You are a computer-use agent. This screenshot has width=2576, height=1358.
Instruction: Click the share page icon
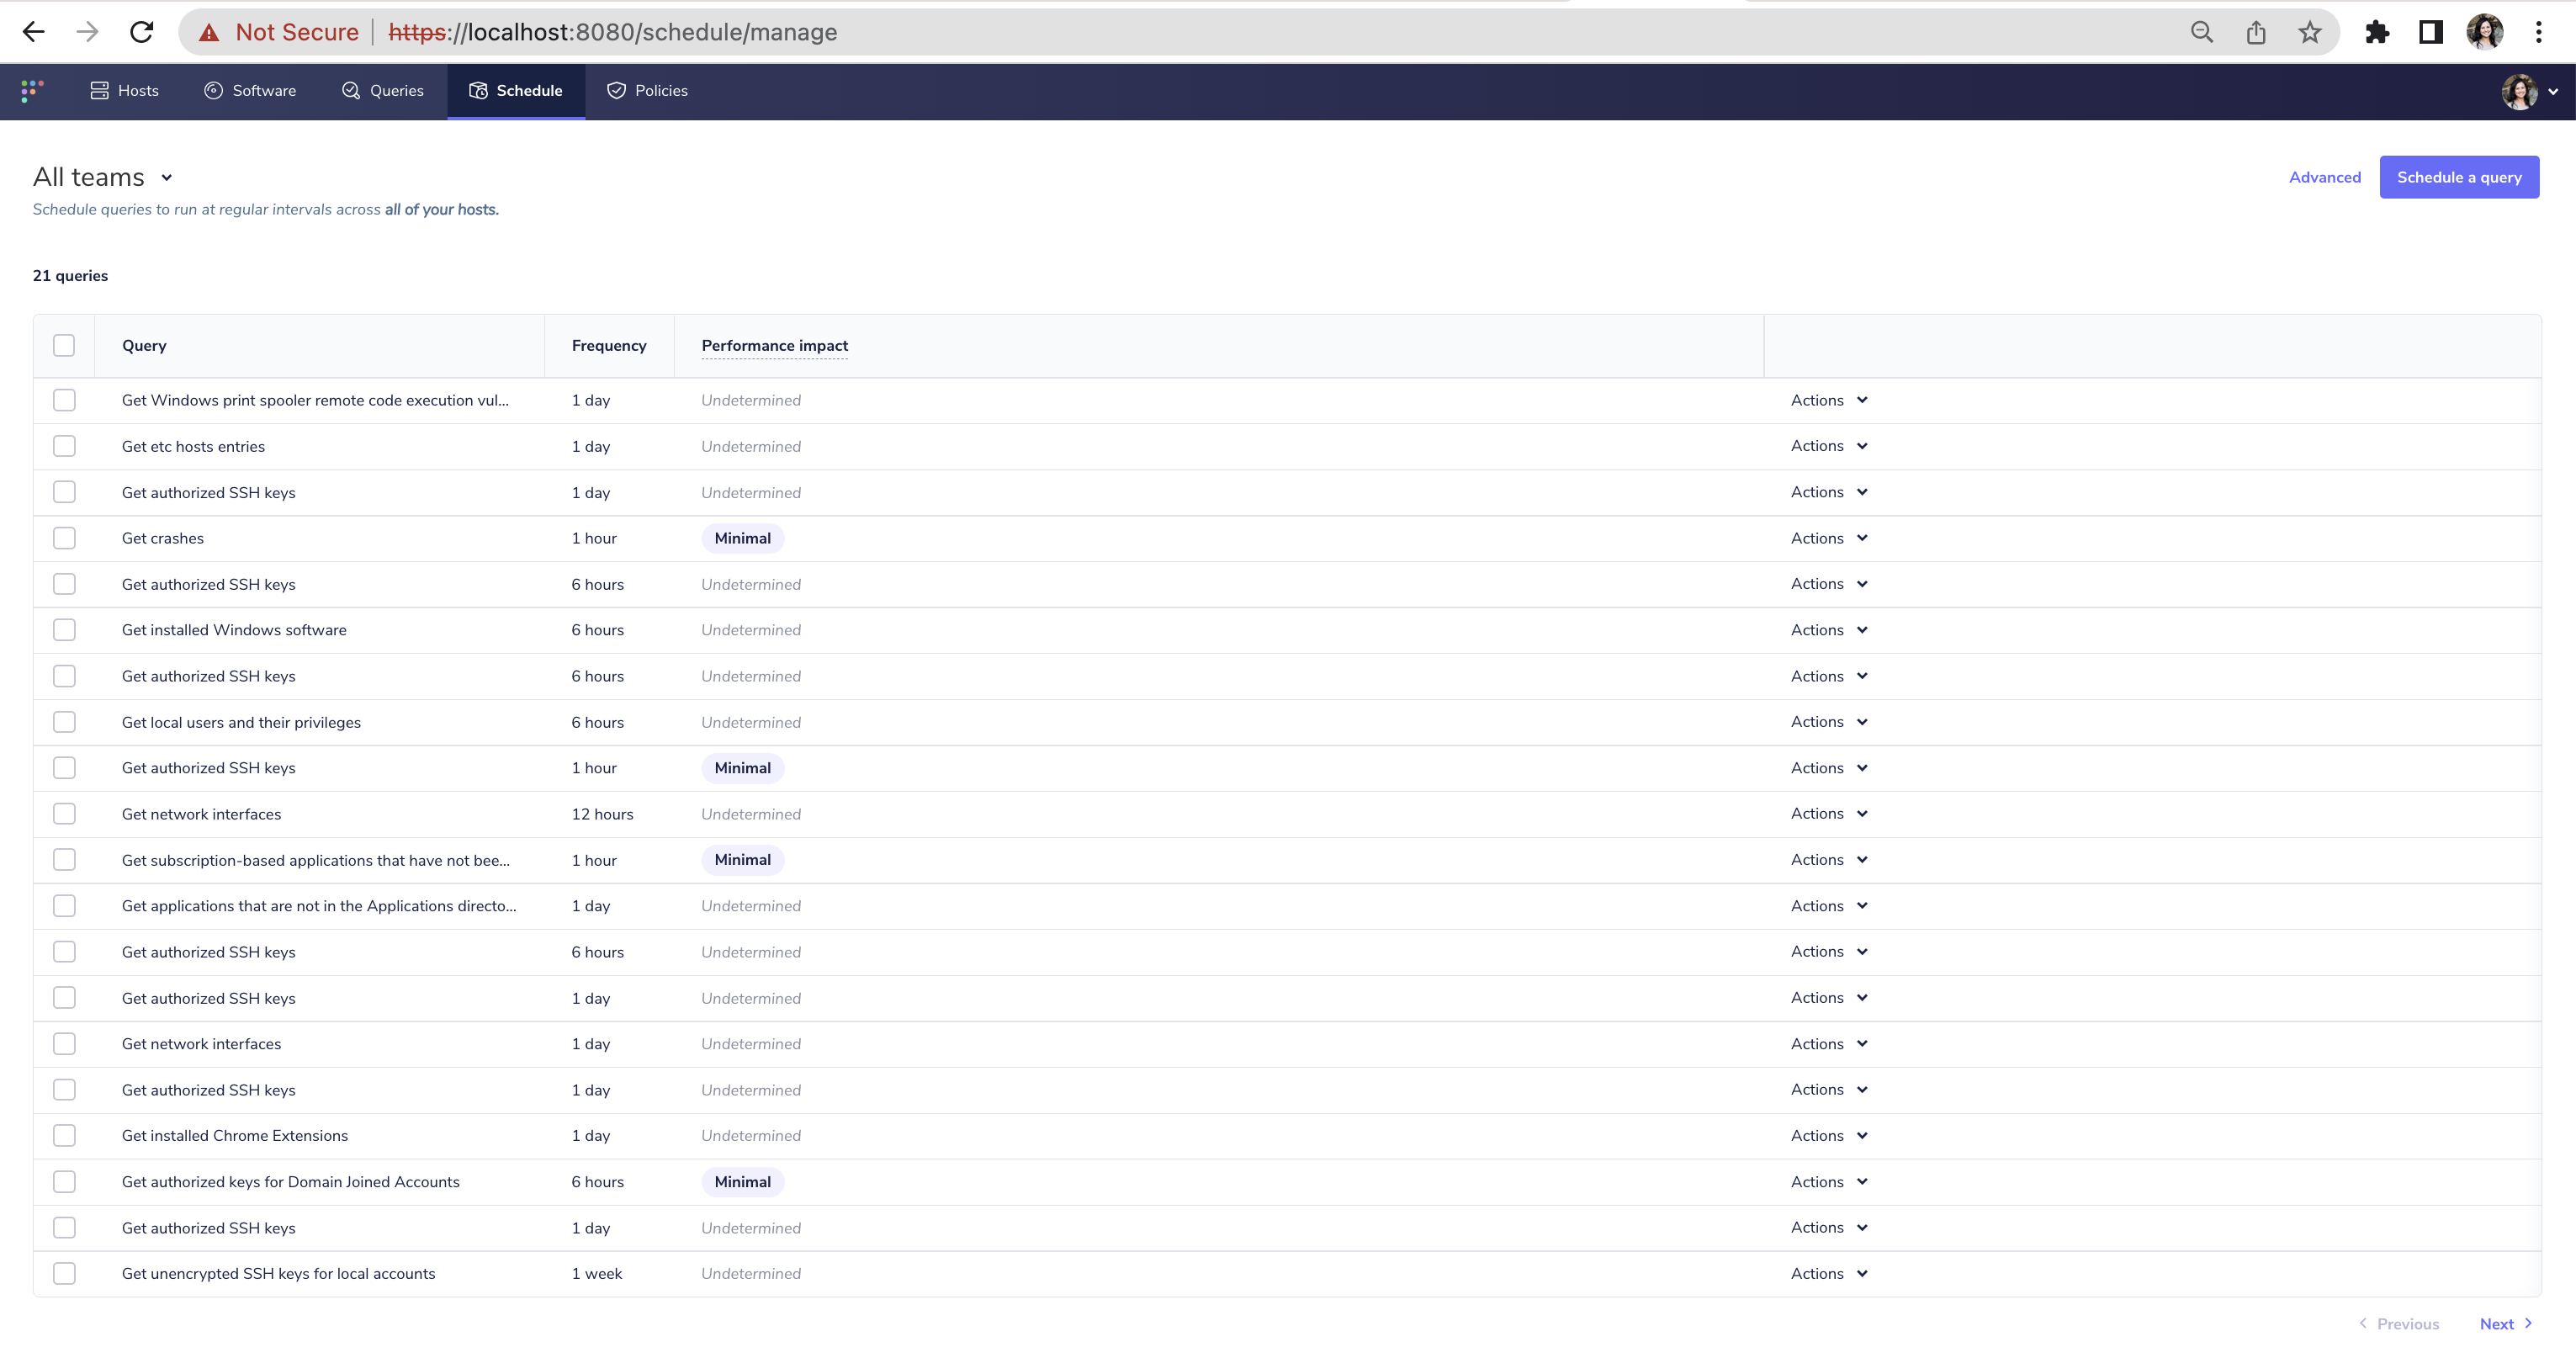coord(2256,32)
